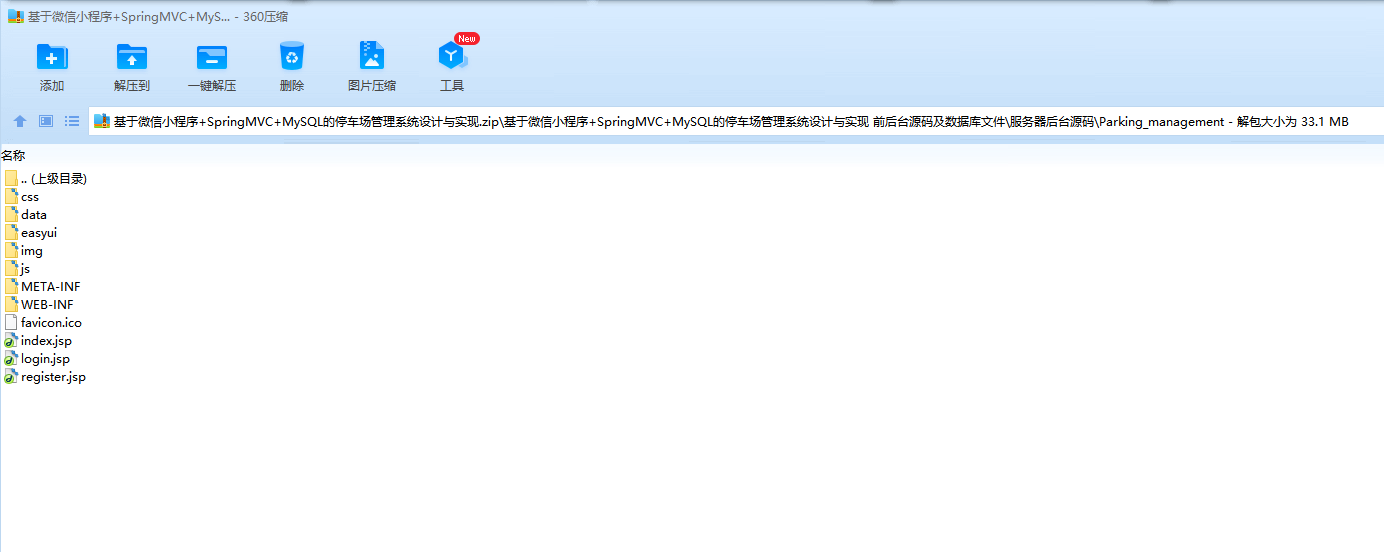Click the archive path address field
This screenshot has width=1384, height=552.
(735, 122)
